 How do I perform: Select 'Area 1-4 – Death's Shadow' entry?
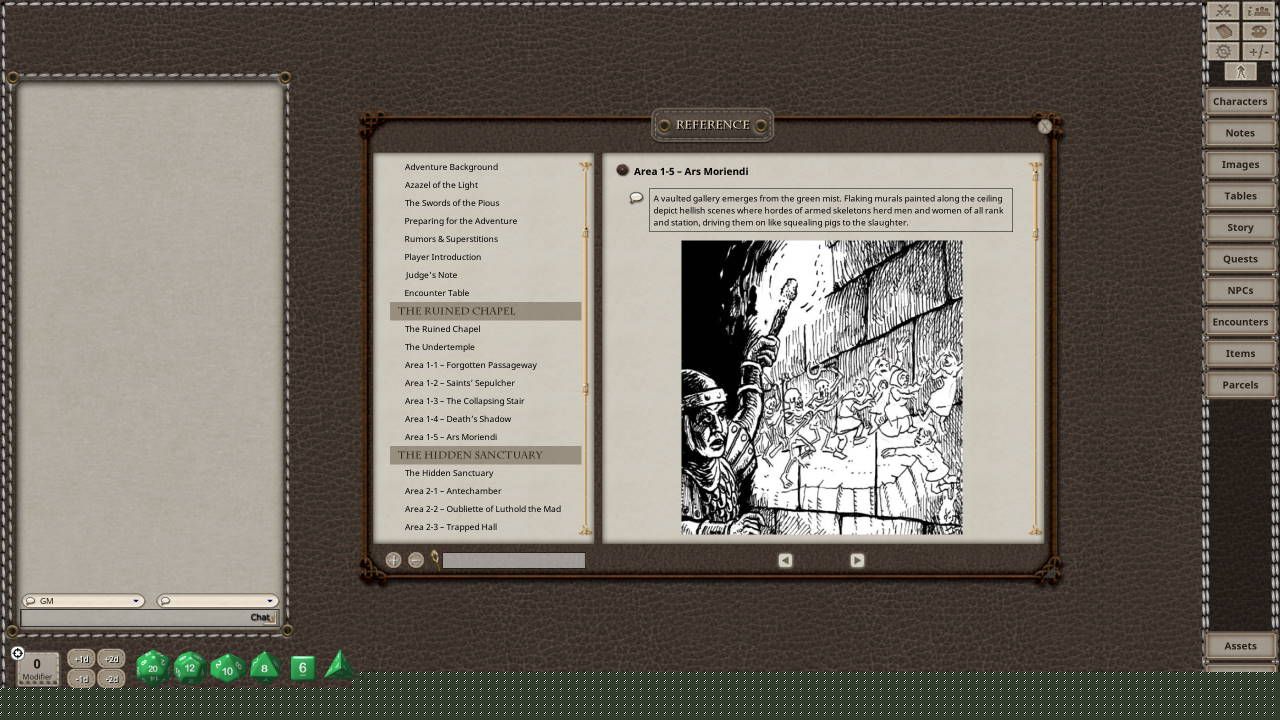[x=458, y=419]
